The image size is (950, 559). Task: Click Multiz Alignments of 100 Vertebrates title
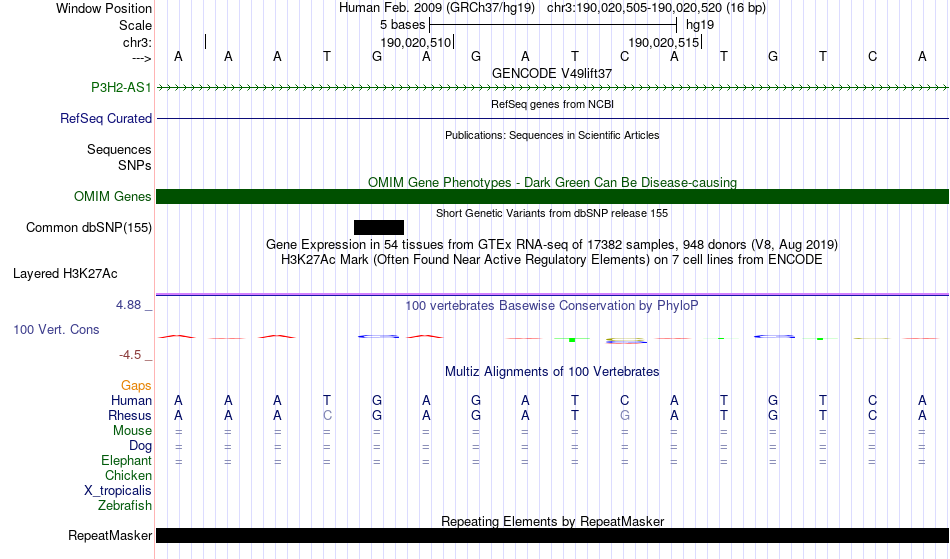pos(552,372)
